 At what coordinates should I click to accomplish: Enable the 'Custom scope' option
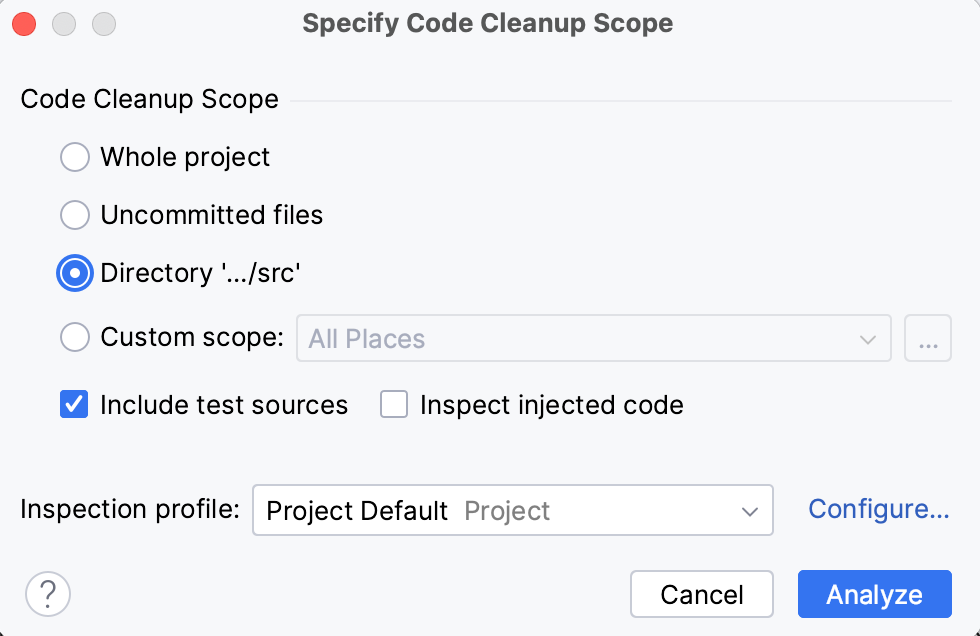click(x=74, y=338)
